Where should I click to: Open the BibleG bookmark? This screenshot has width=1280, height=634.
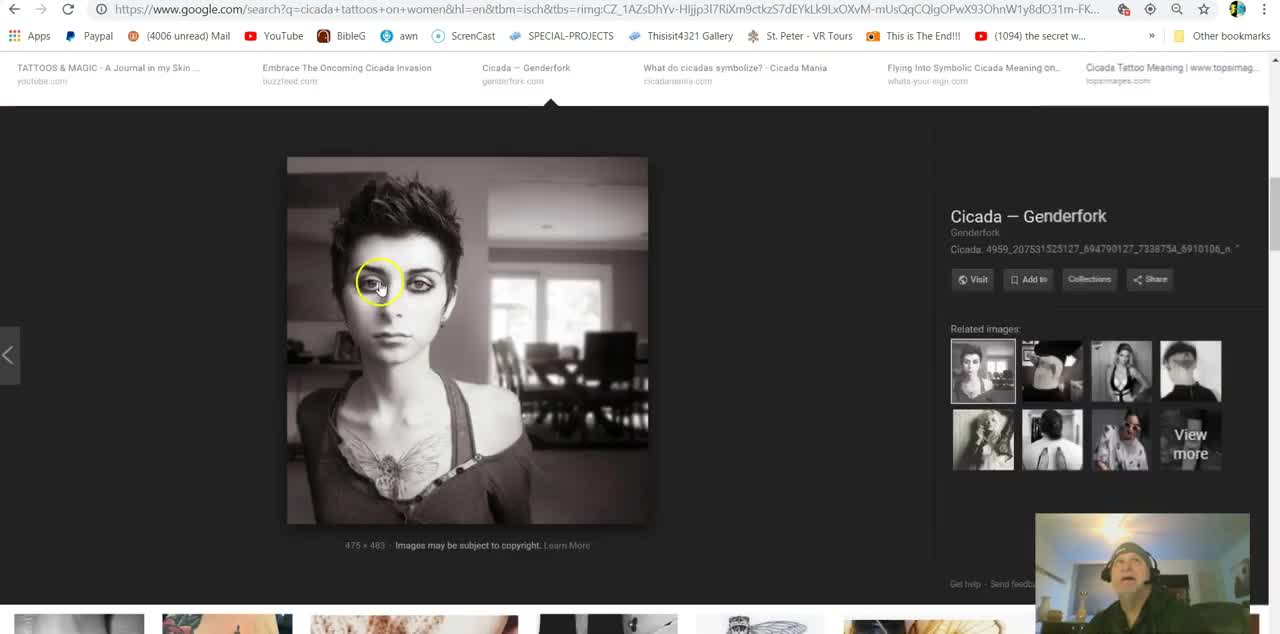[341, 36]
